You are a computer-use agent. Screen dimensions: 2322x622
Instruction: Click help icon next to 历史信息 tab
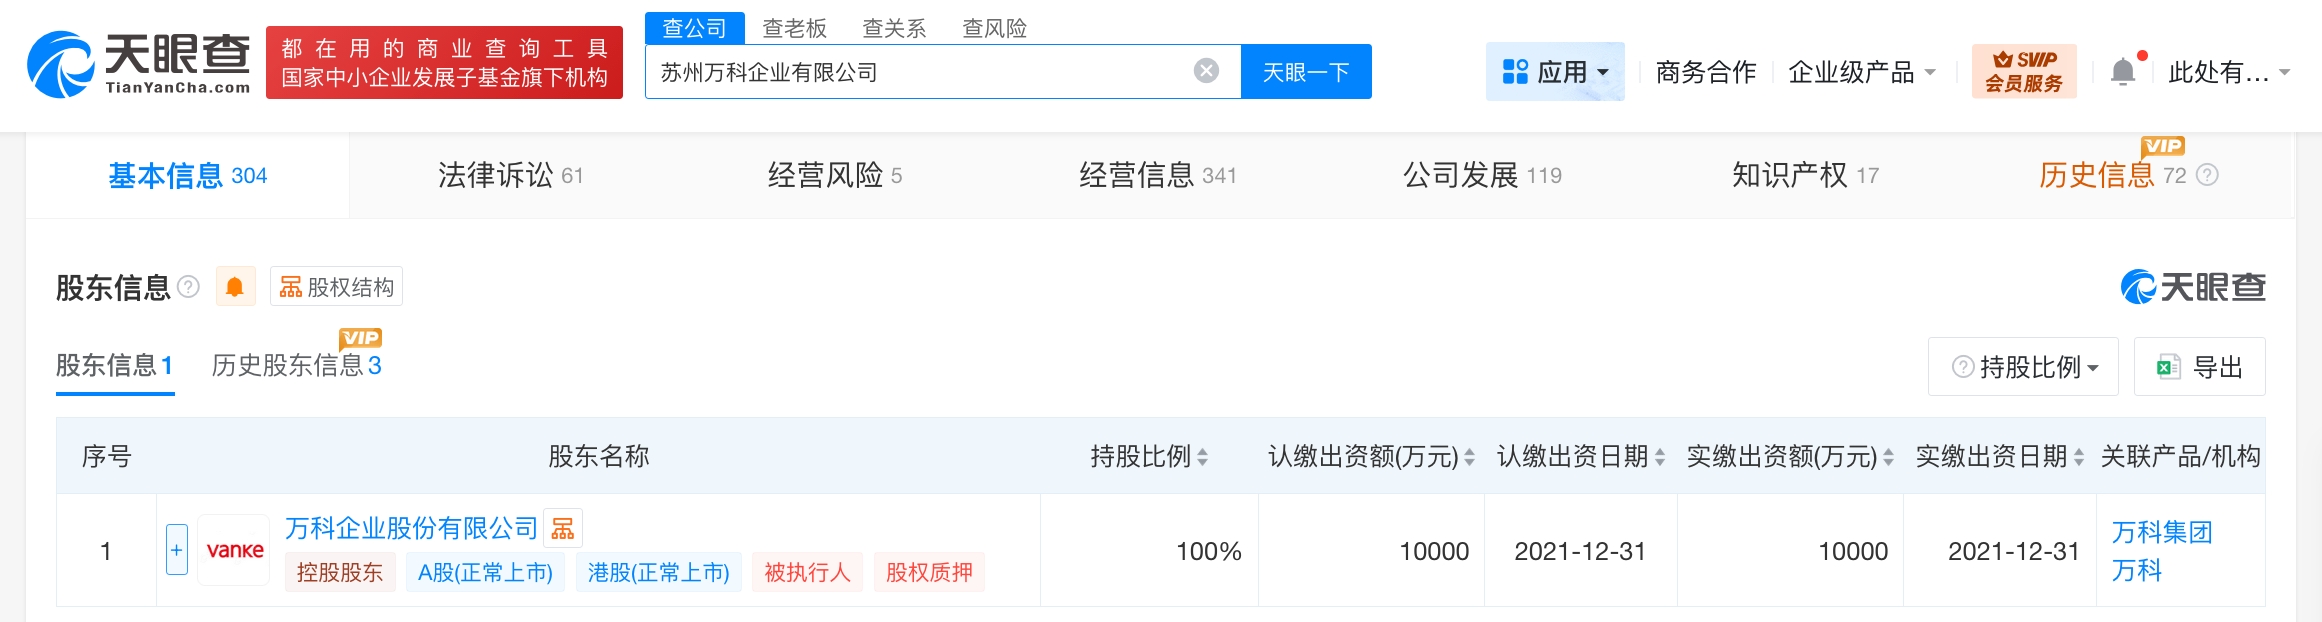2207,176
